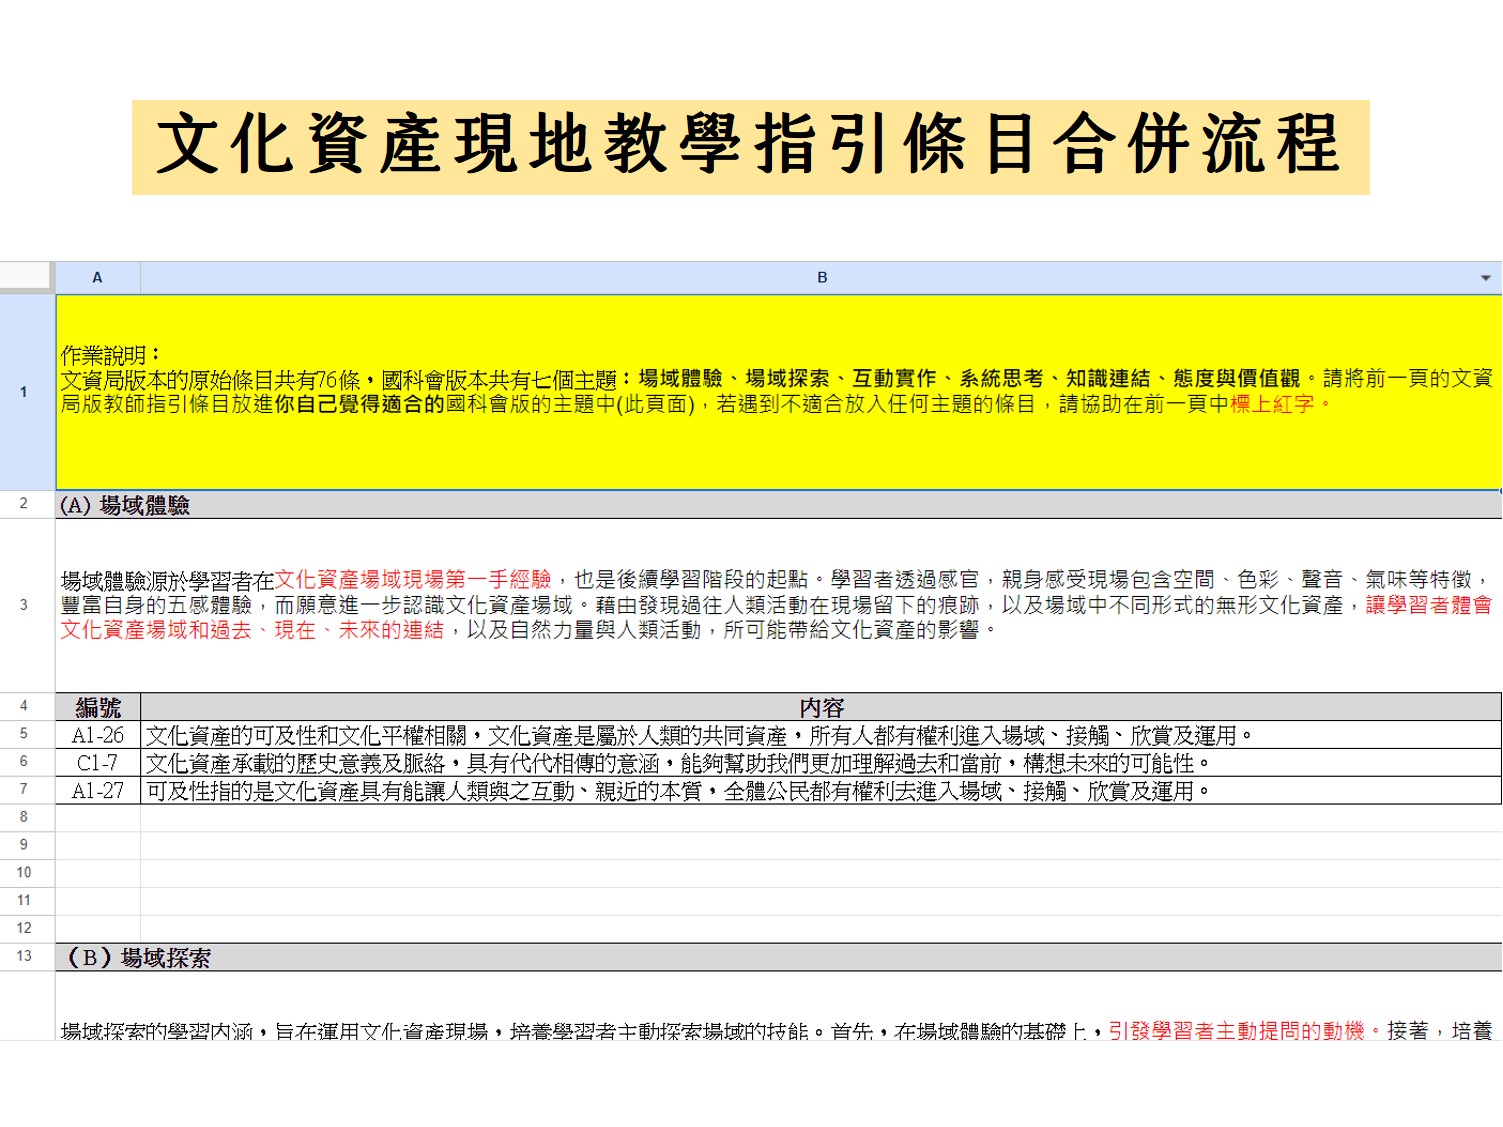Click the slide title 文化資產現地教學指引條目合併流程
The width and height of the screenshot is (1503, 1127).
(x=750, y=146)
